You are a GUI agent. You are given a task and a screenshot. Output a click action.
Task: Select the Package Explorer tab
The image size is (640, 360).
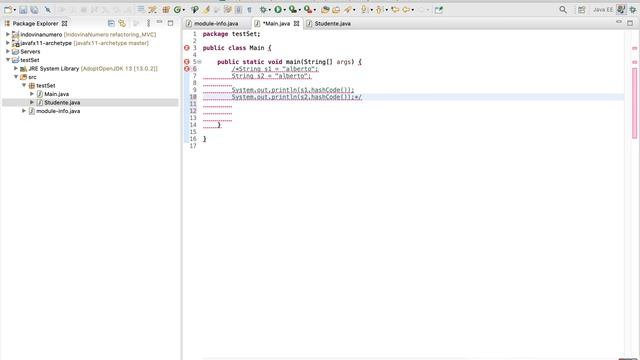36,24
